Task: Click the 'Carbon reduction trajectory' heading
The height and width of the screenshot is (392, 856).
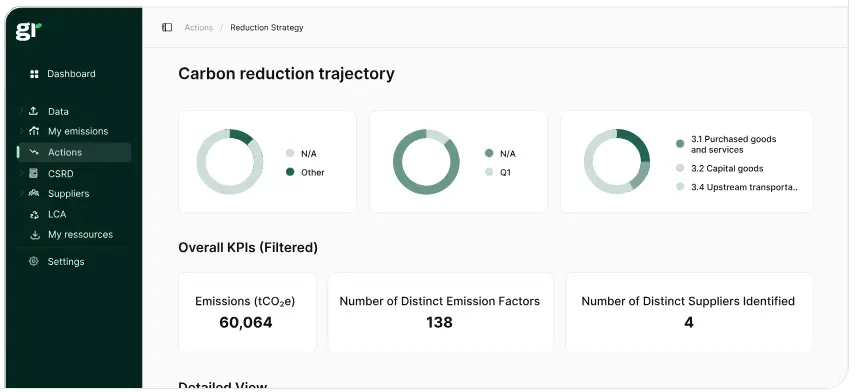Action: (286, 74)
